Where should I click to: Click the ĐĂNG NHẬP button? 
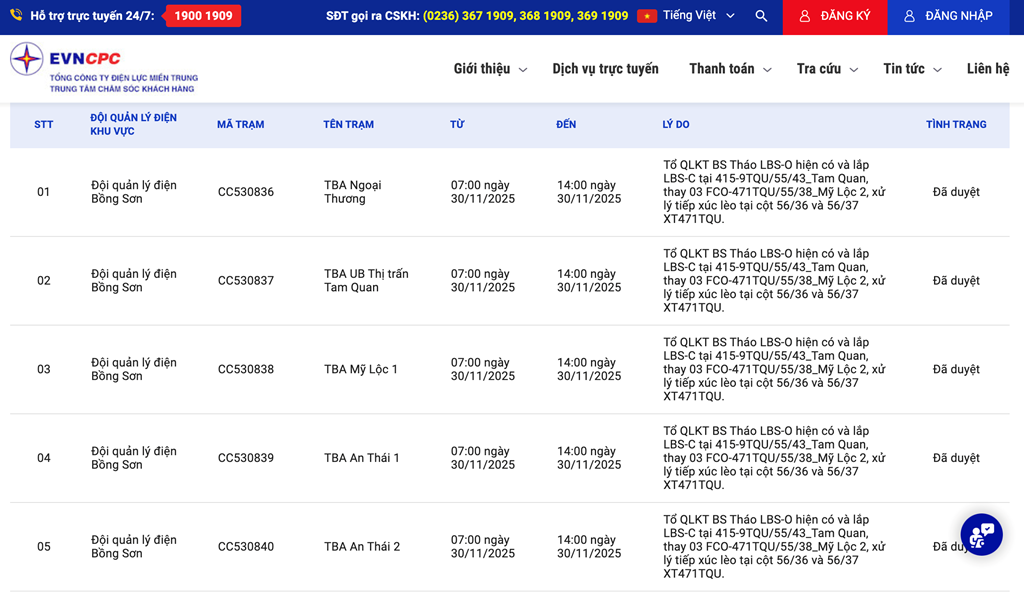pyautogui.click(x=948, y=16)
